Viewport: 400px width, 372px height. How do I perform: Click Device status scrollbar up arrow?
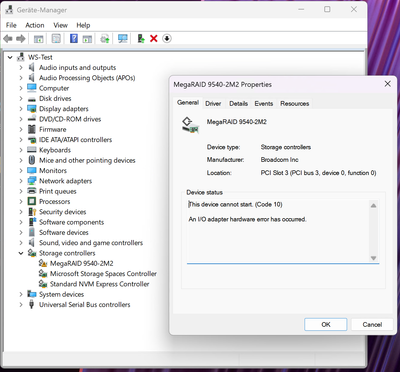click(x=373, y=205)
